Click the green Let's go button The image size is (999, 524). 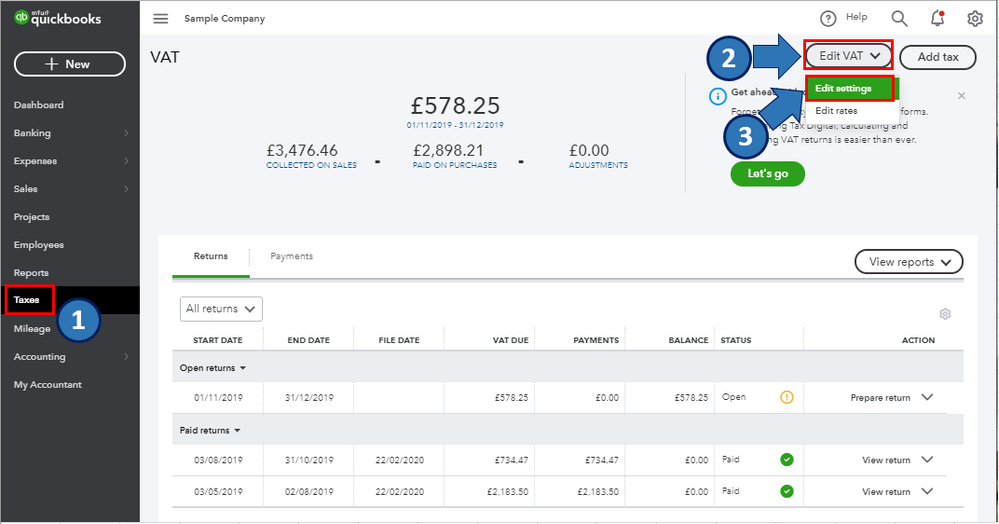pos(768,173)
